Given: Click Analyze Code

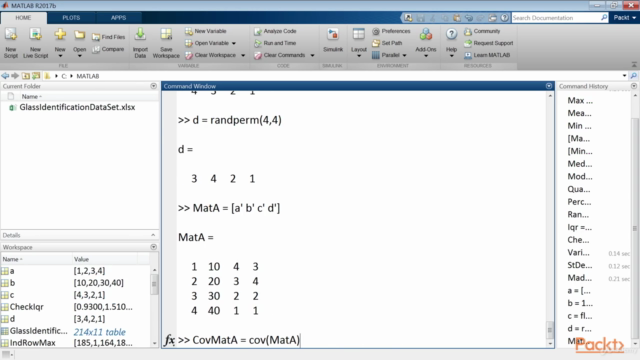Looking at the screenshot, I should coord(275,31).
